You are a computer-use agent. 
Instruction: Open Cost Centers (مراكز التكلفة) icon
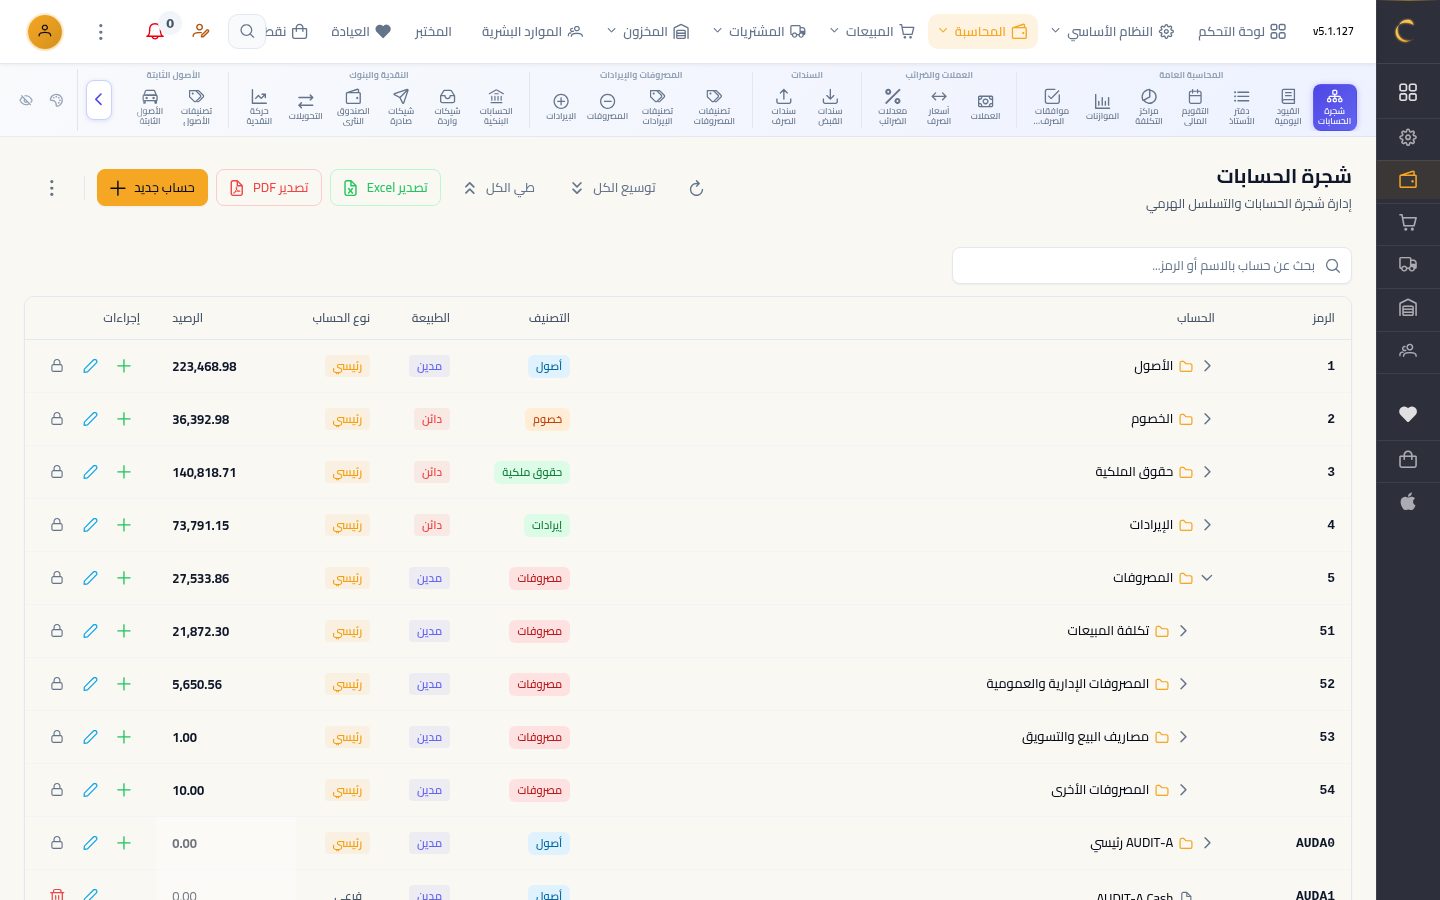pos(1148,107)
